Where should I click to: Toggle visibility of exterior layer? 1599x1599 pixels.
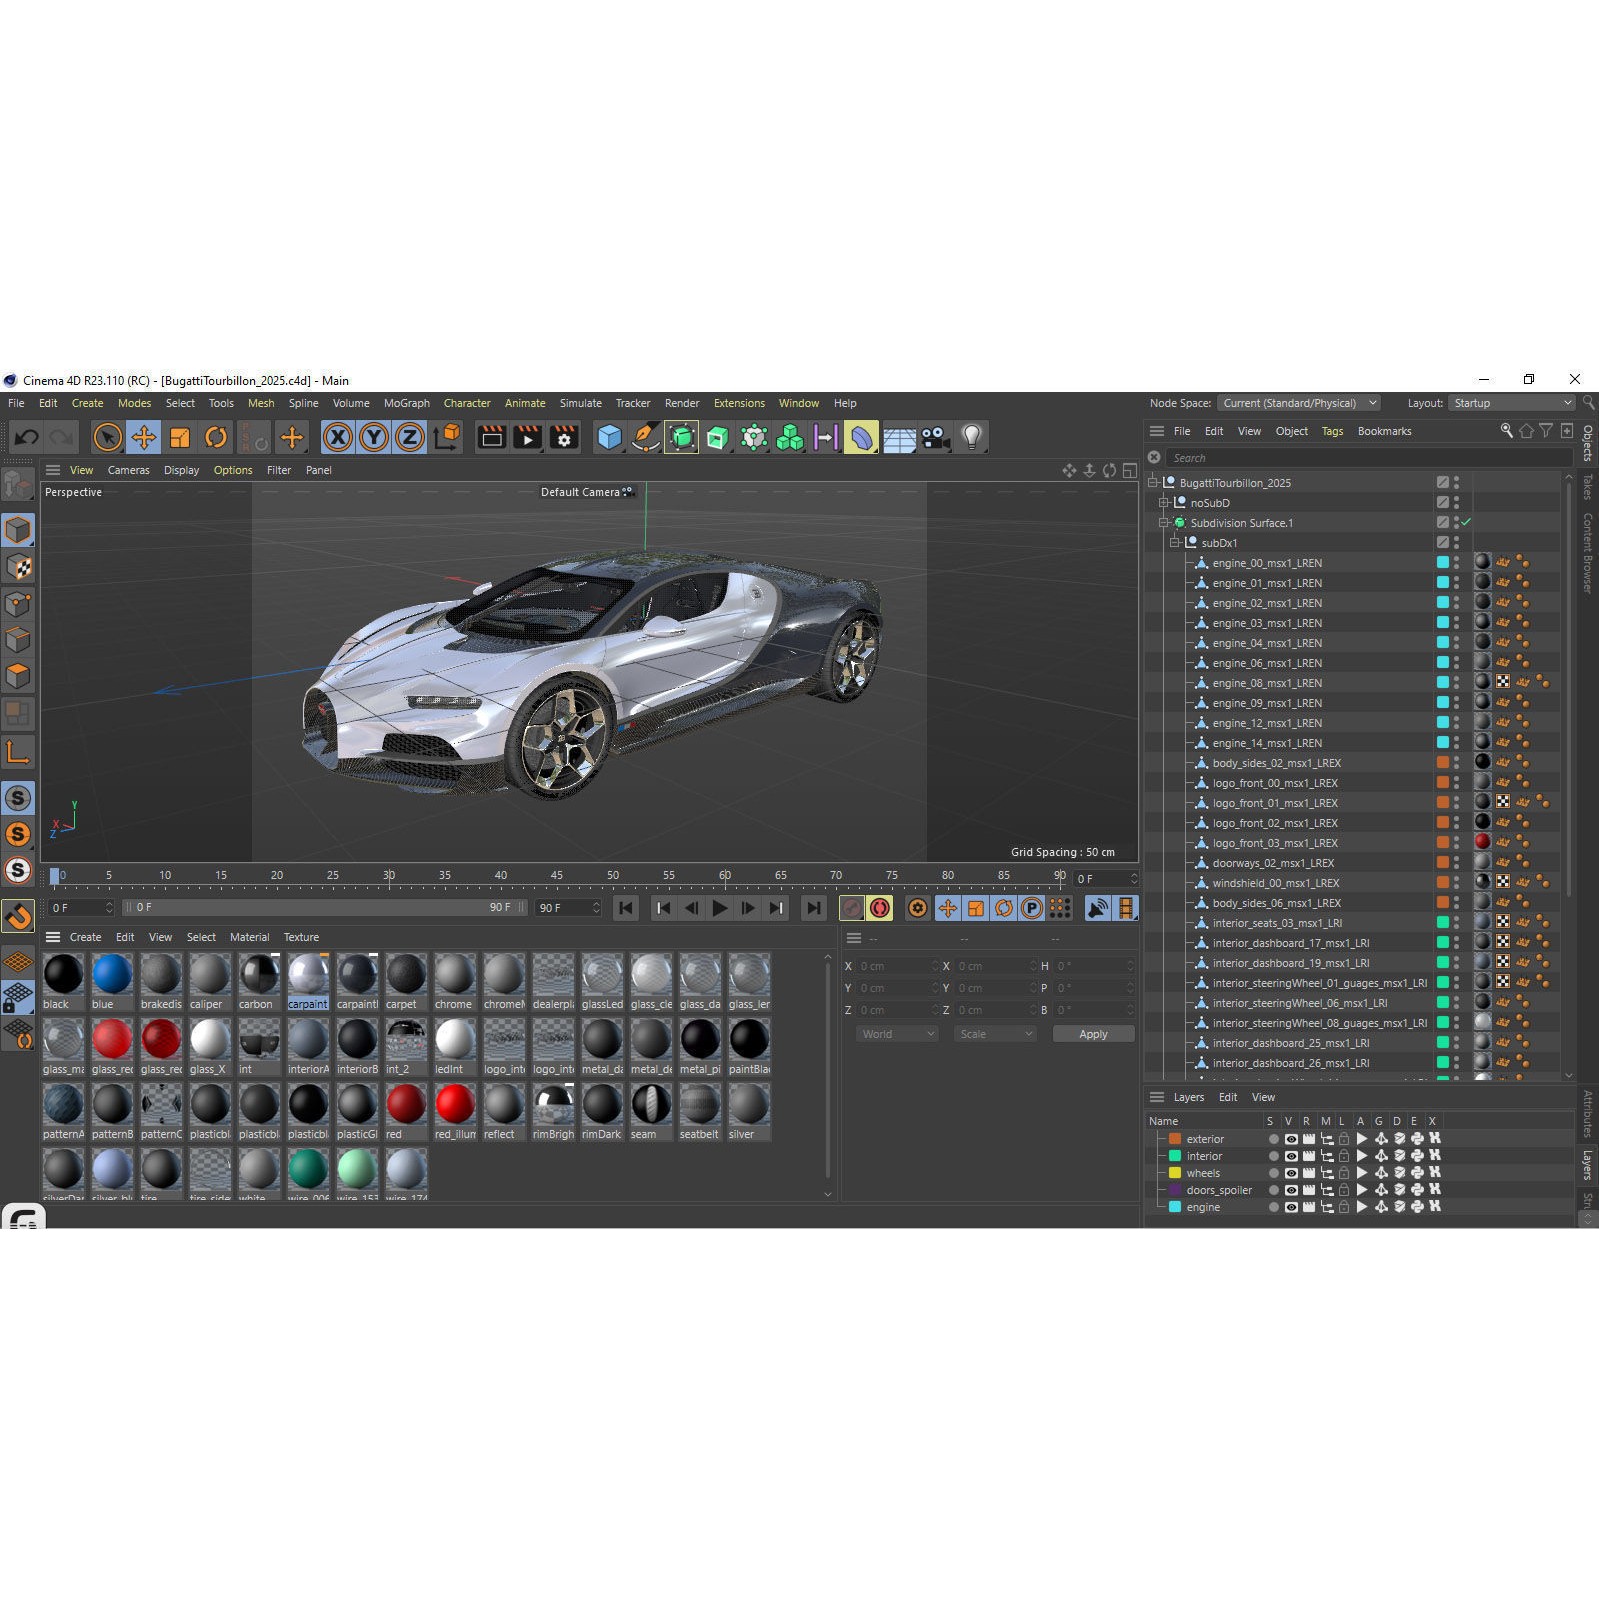(x=1291, y=1139)
